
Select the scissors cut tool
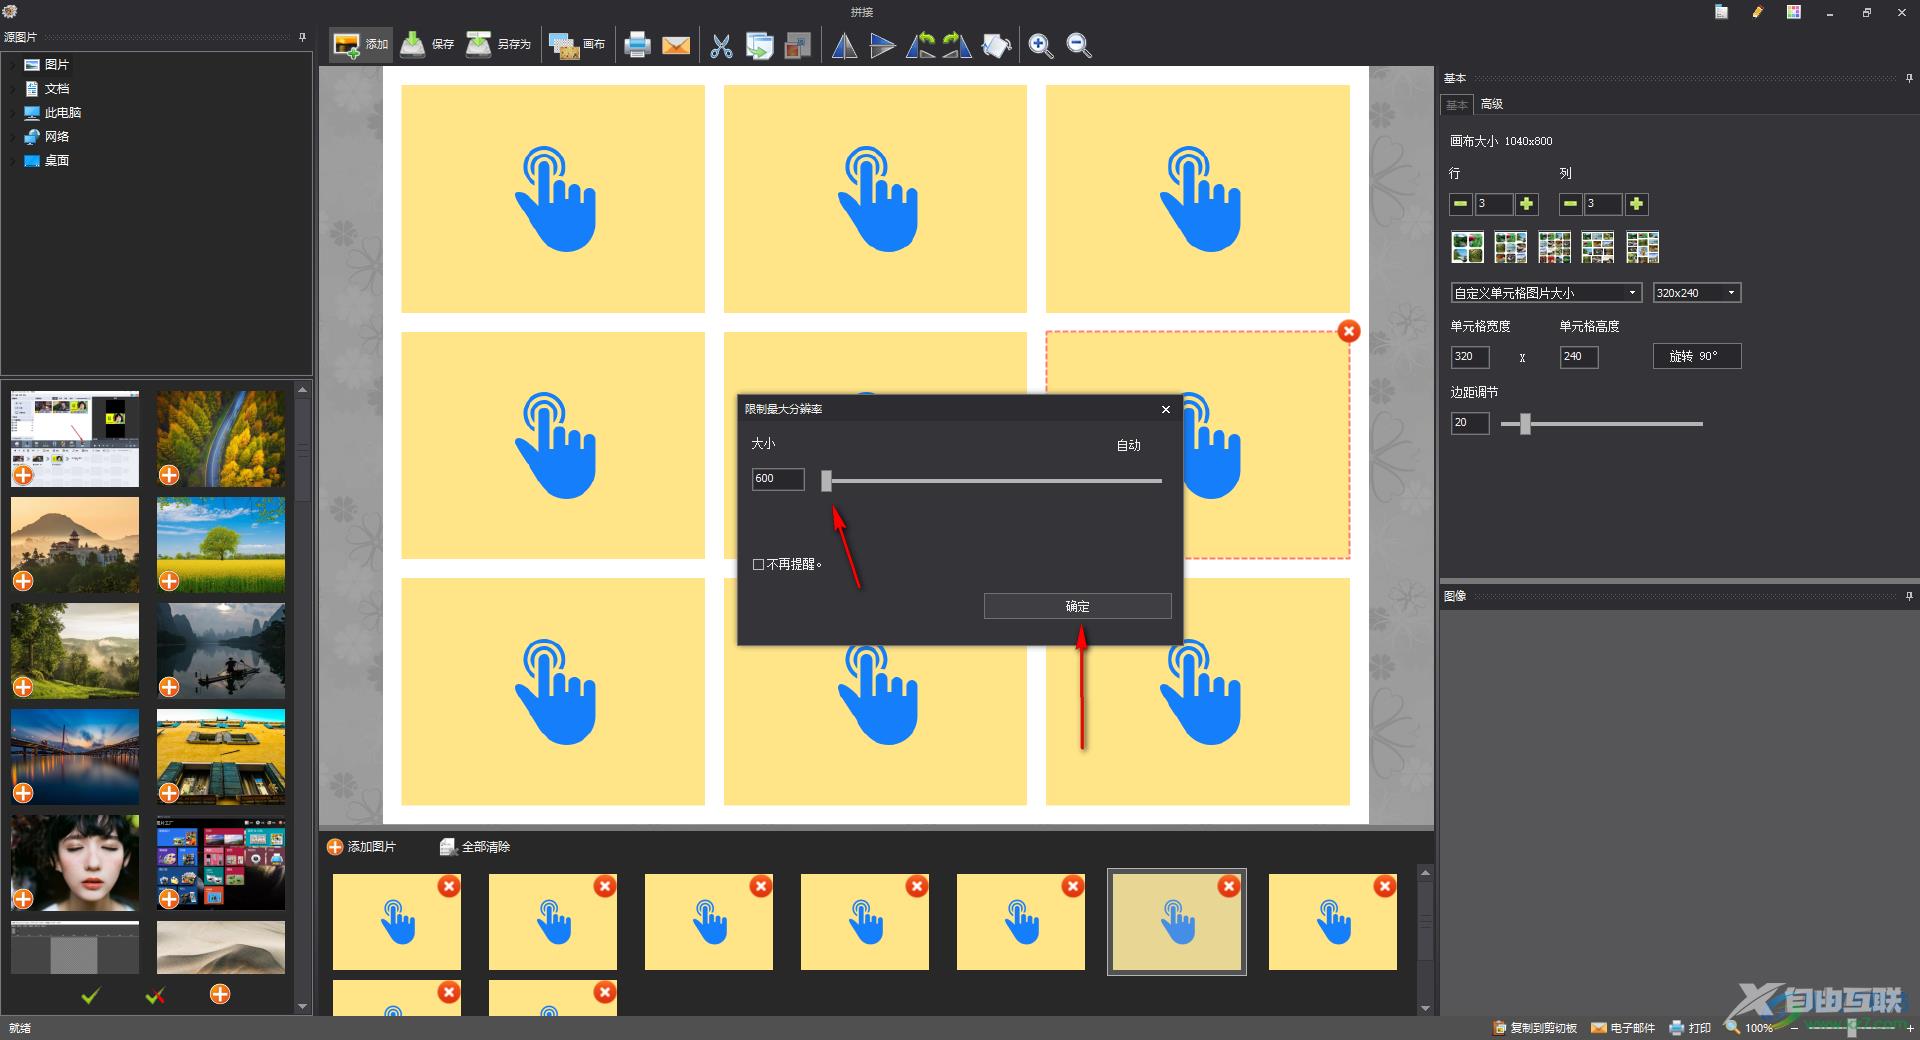coord(721,46)
